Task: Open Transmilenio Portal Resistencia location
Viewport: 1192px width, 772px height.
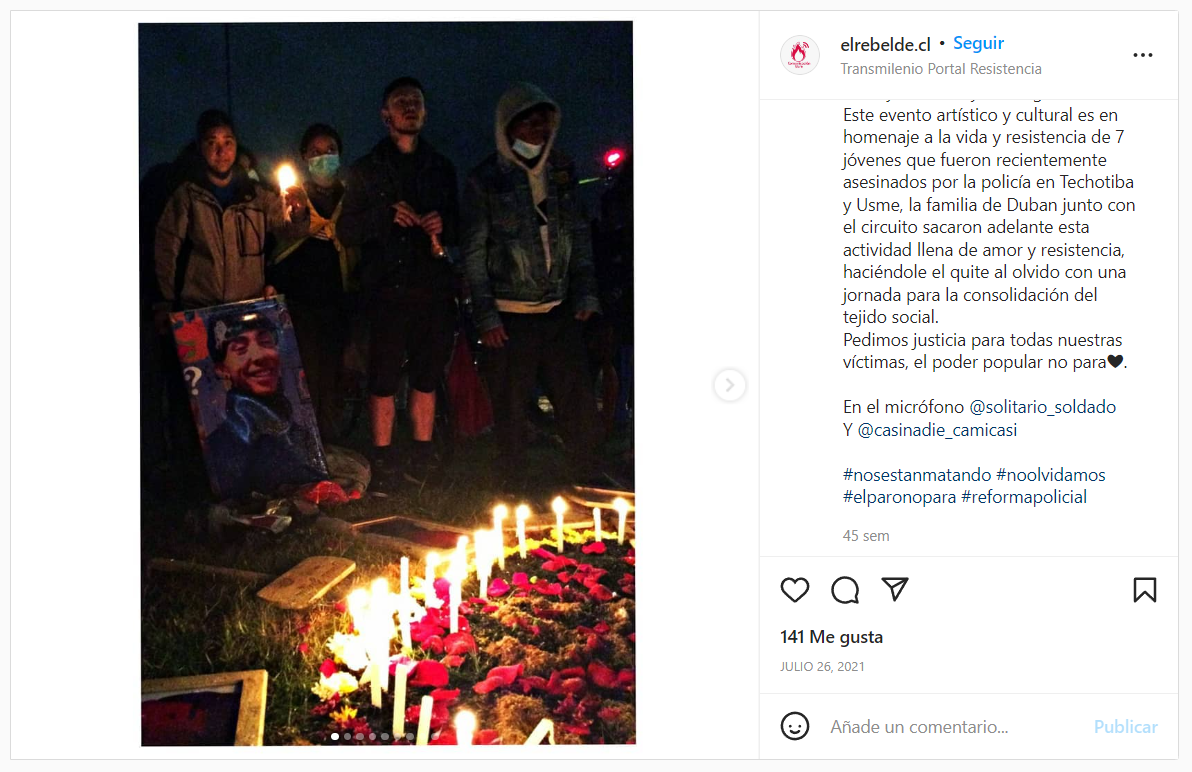Action: (940, 69)
